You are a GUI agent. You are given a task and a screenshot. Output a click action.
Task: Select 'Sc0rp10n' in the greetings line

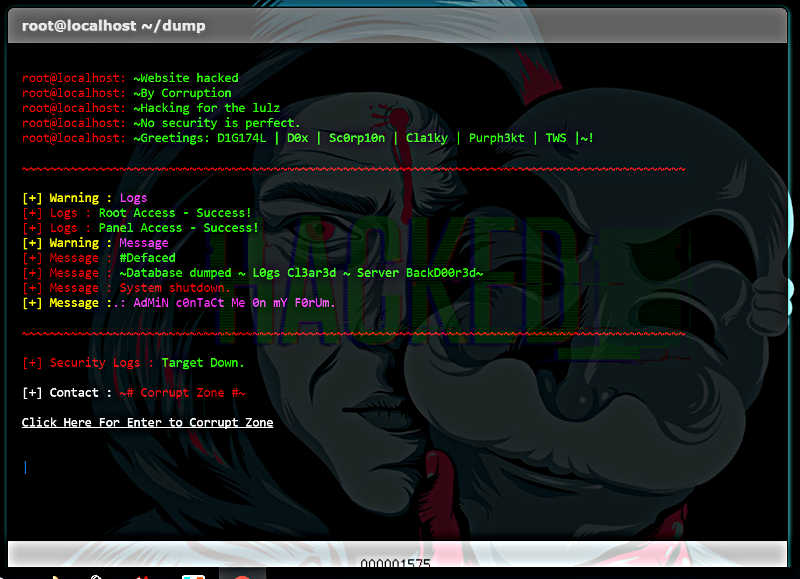pos(357,138)
